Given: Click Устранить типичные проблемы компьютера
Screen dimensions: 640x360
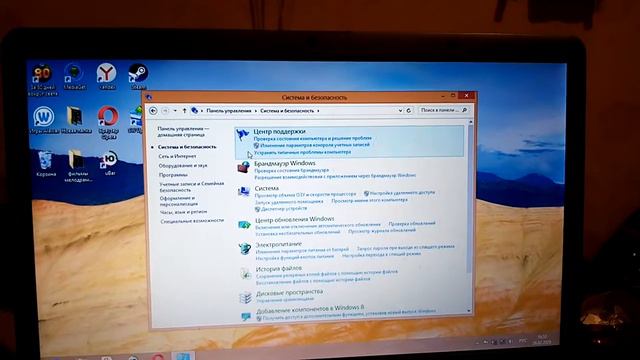Looking at the screenshot, I should (x=302, y=152).
